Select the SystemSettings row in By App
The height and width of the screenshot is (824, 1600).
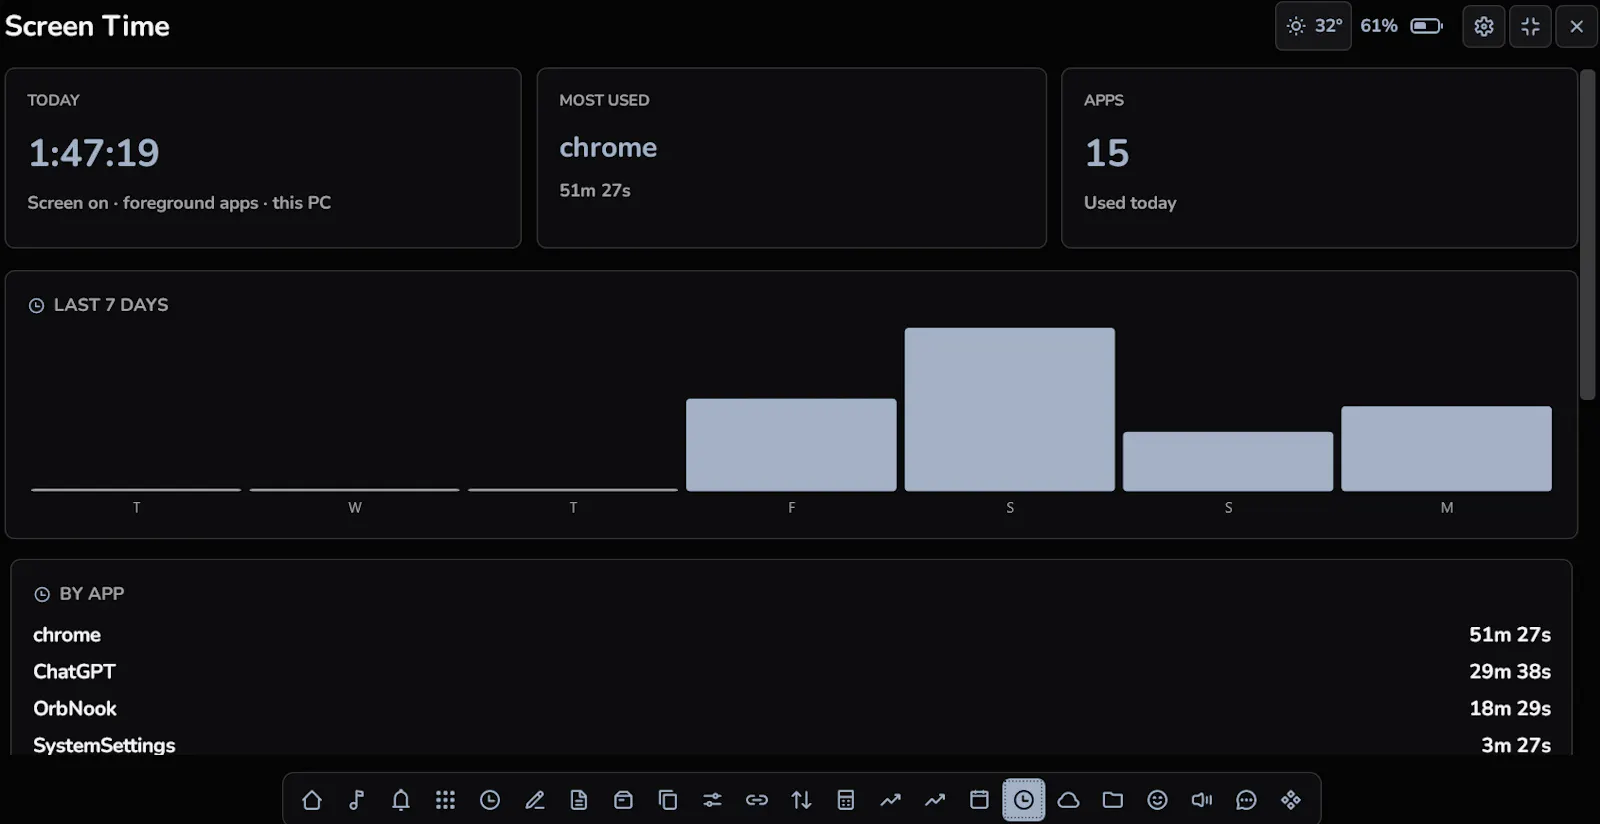tap(792, 745)
